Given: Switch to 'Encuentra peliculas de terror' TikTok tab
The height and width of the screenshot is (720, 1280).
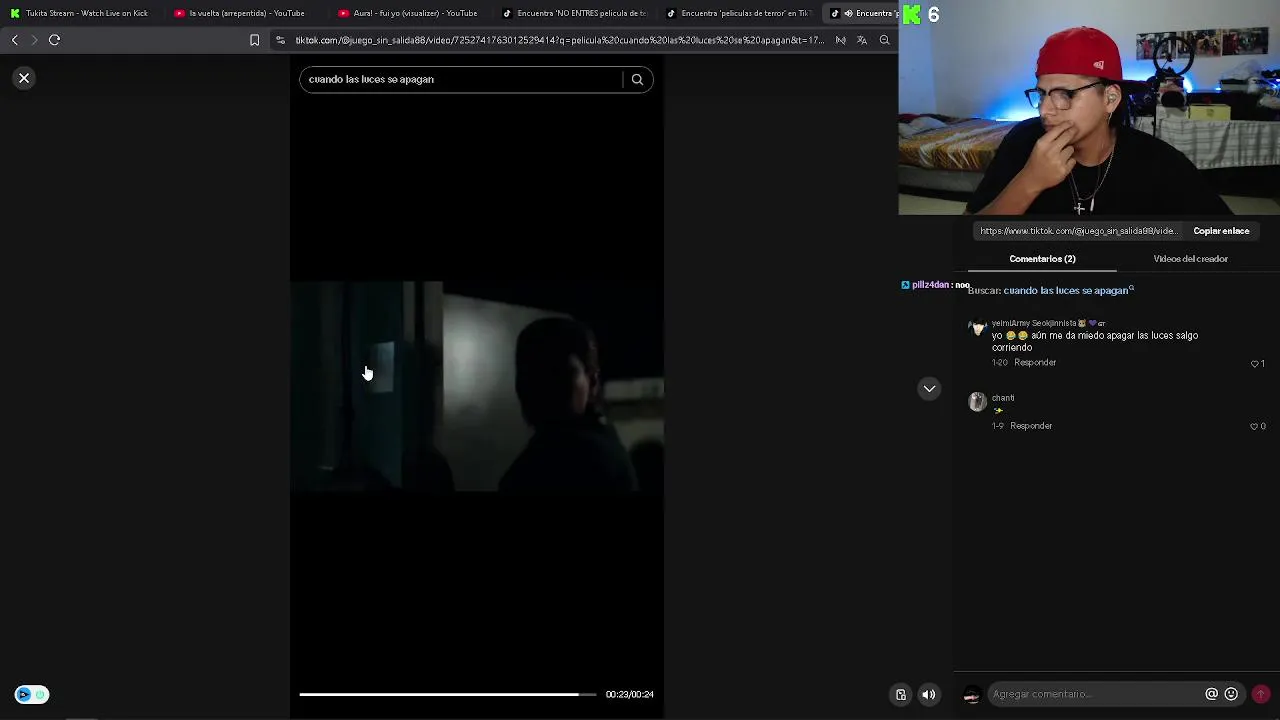Looking at the screenshot, I should tap(738, 13).
